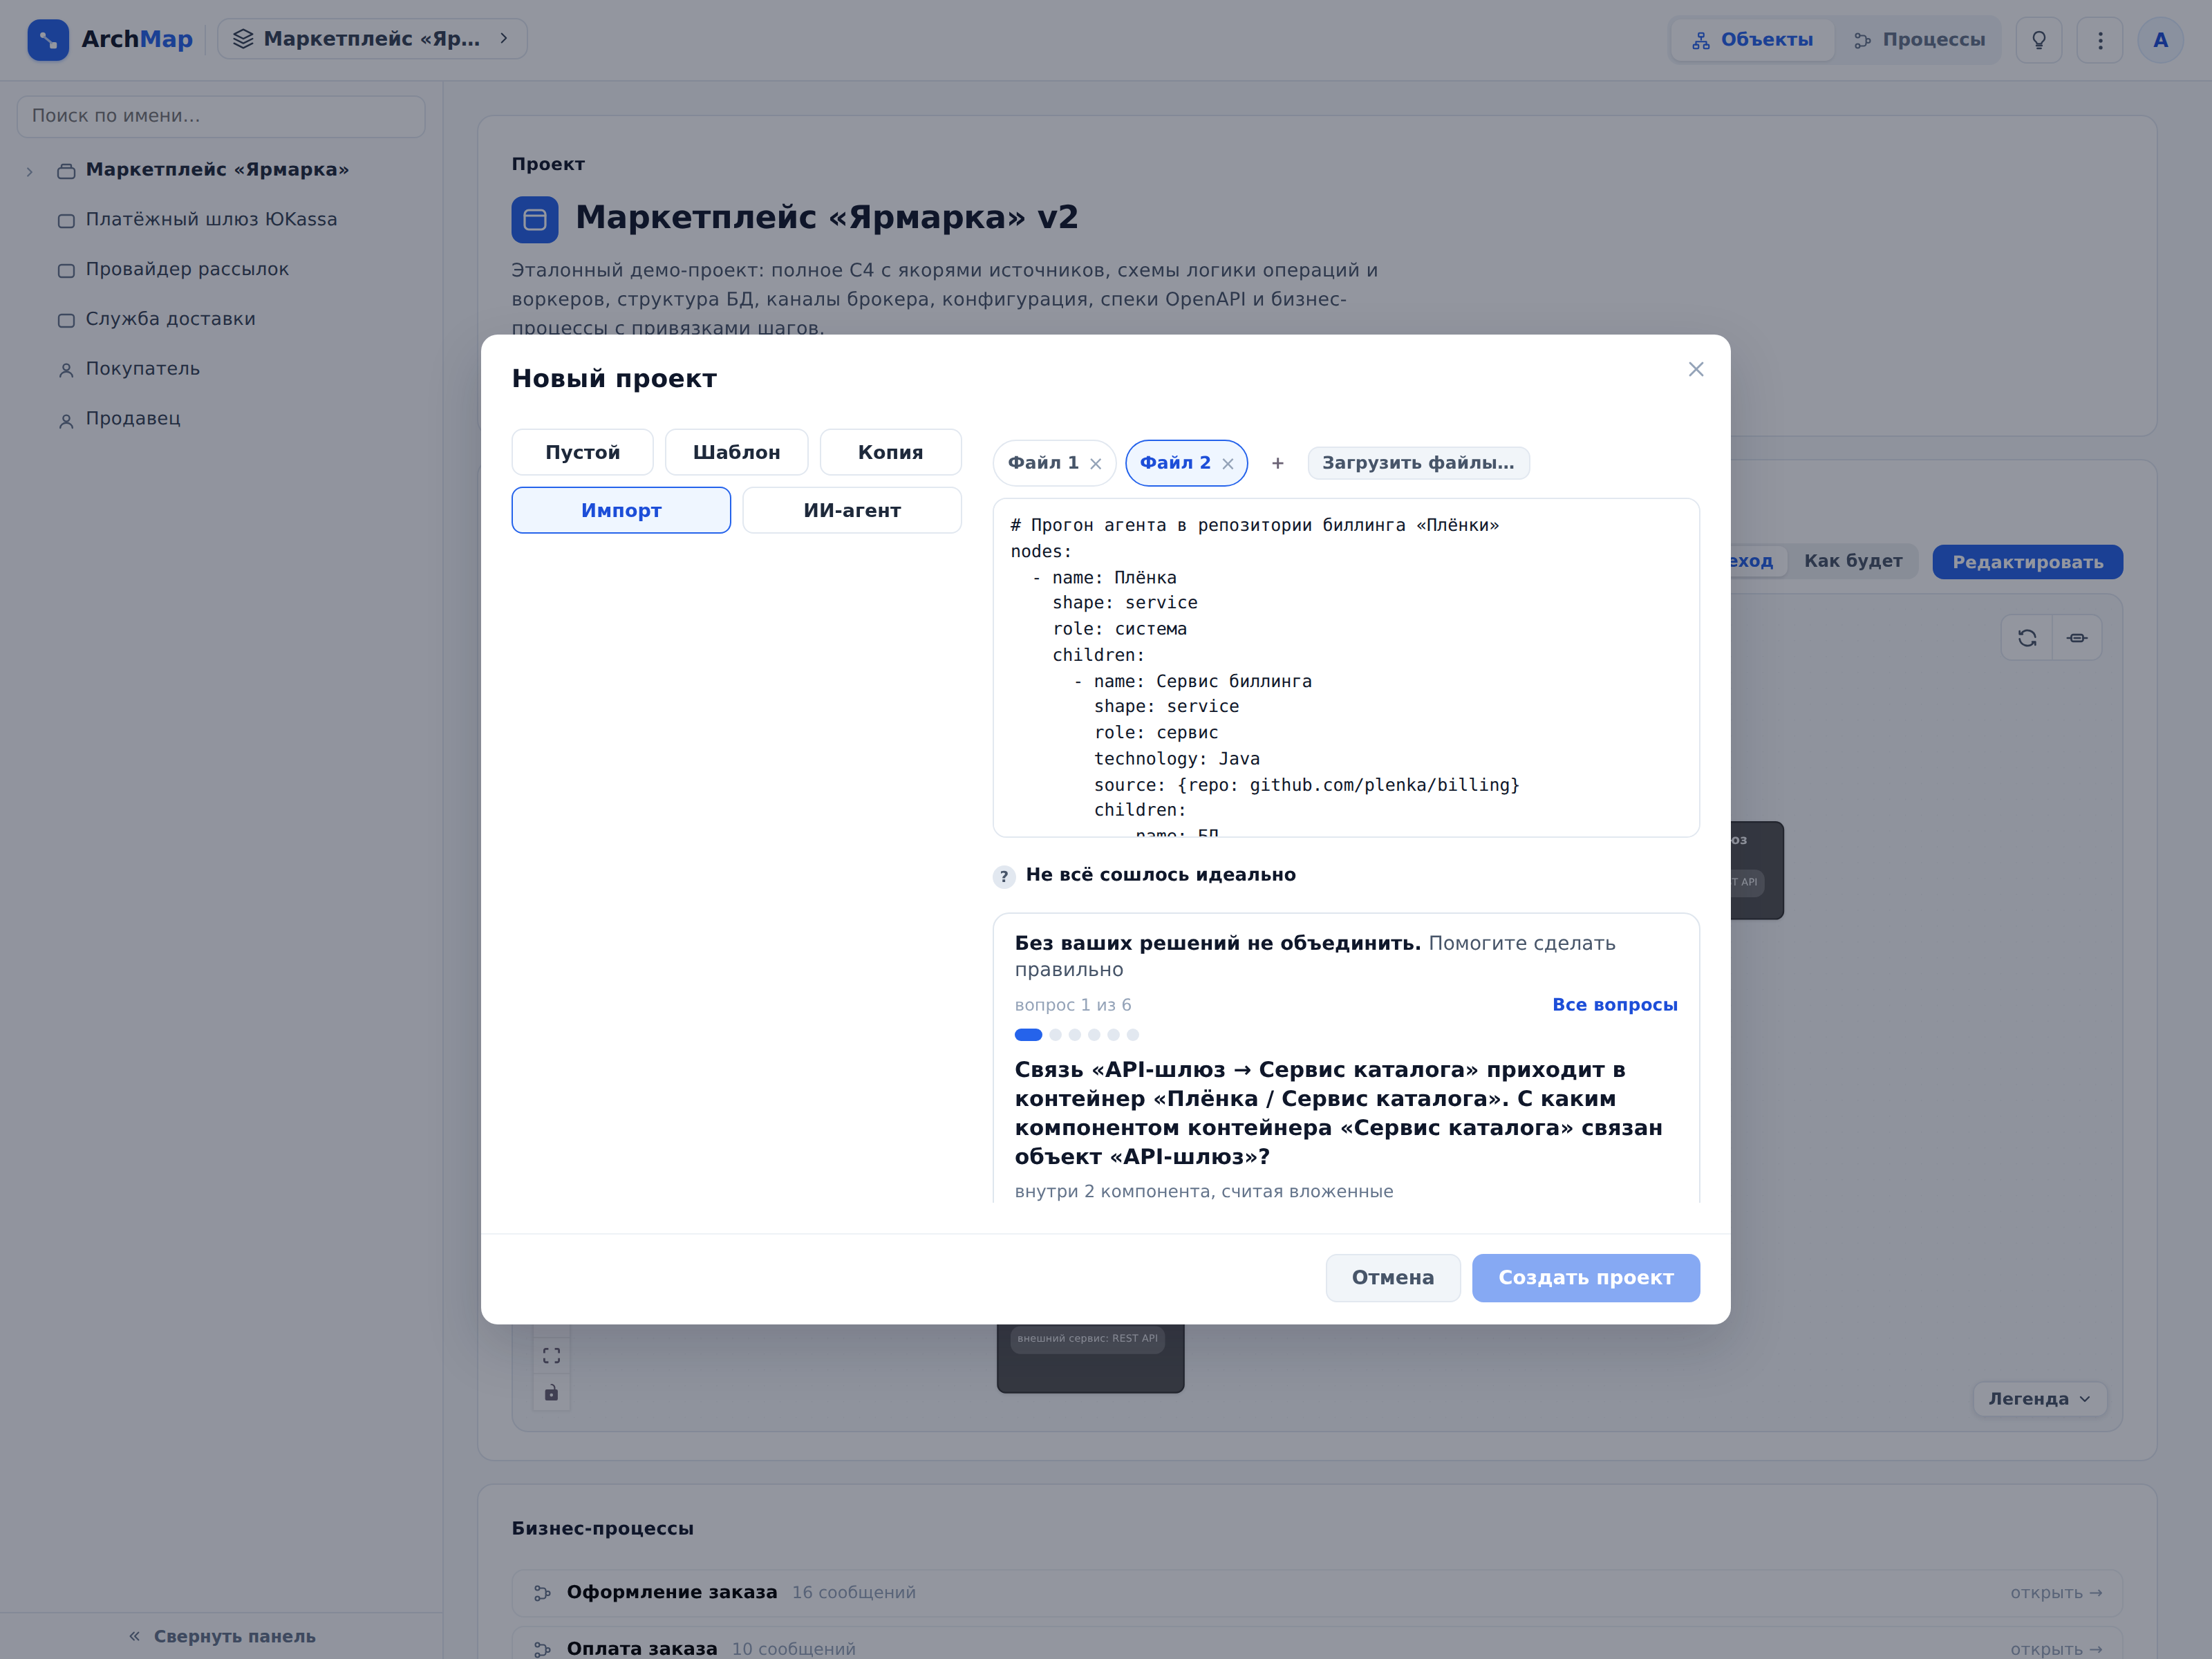This screenshot has width=2212, height=1659.
Task: Click the lock icon on canvas
Action: point(551,1393)
